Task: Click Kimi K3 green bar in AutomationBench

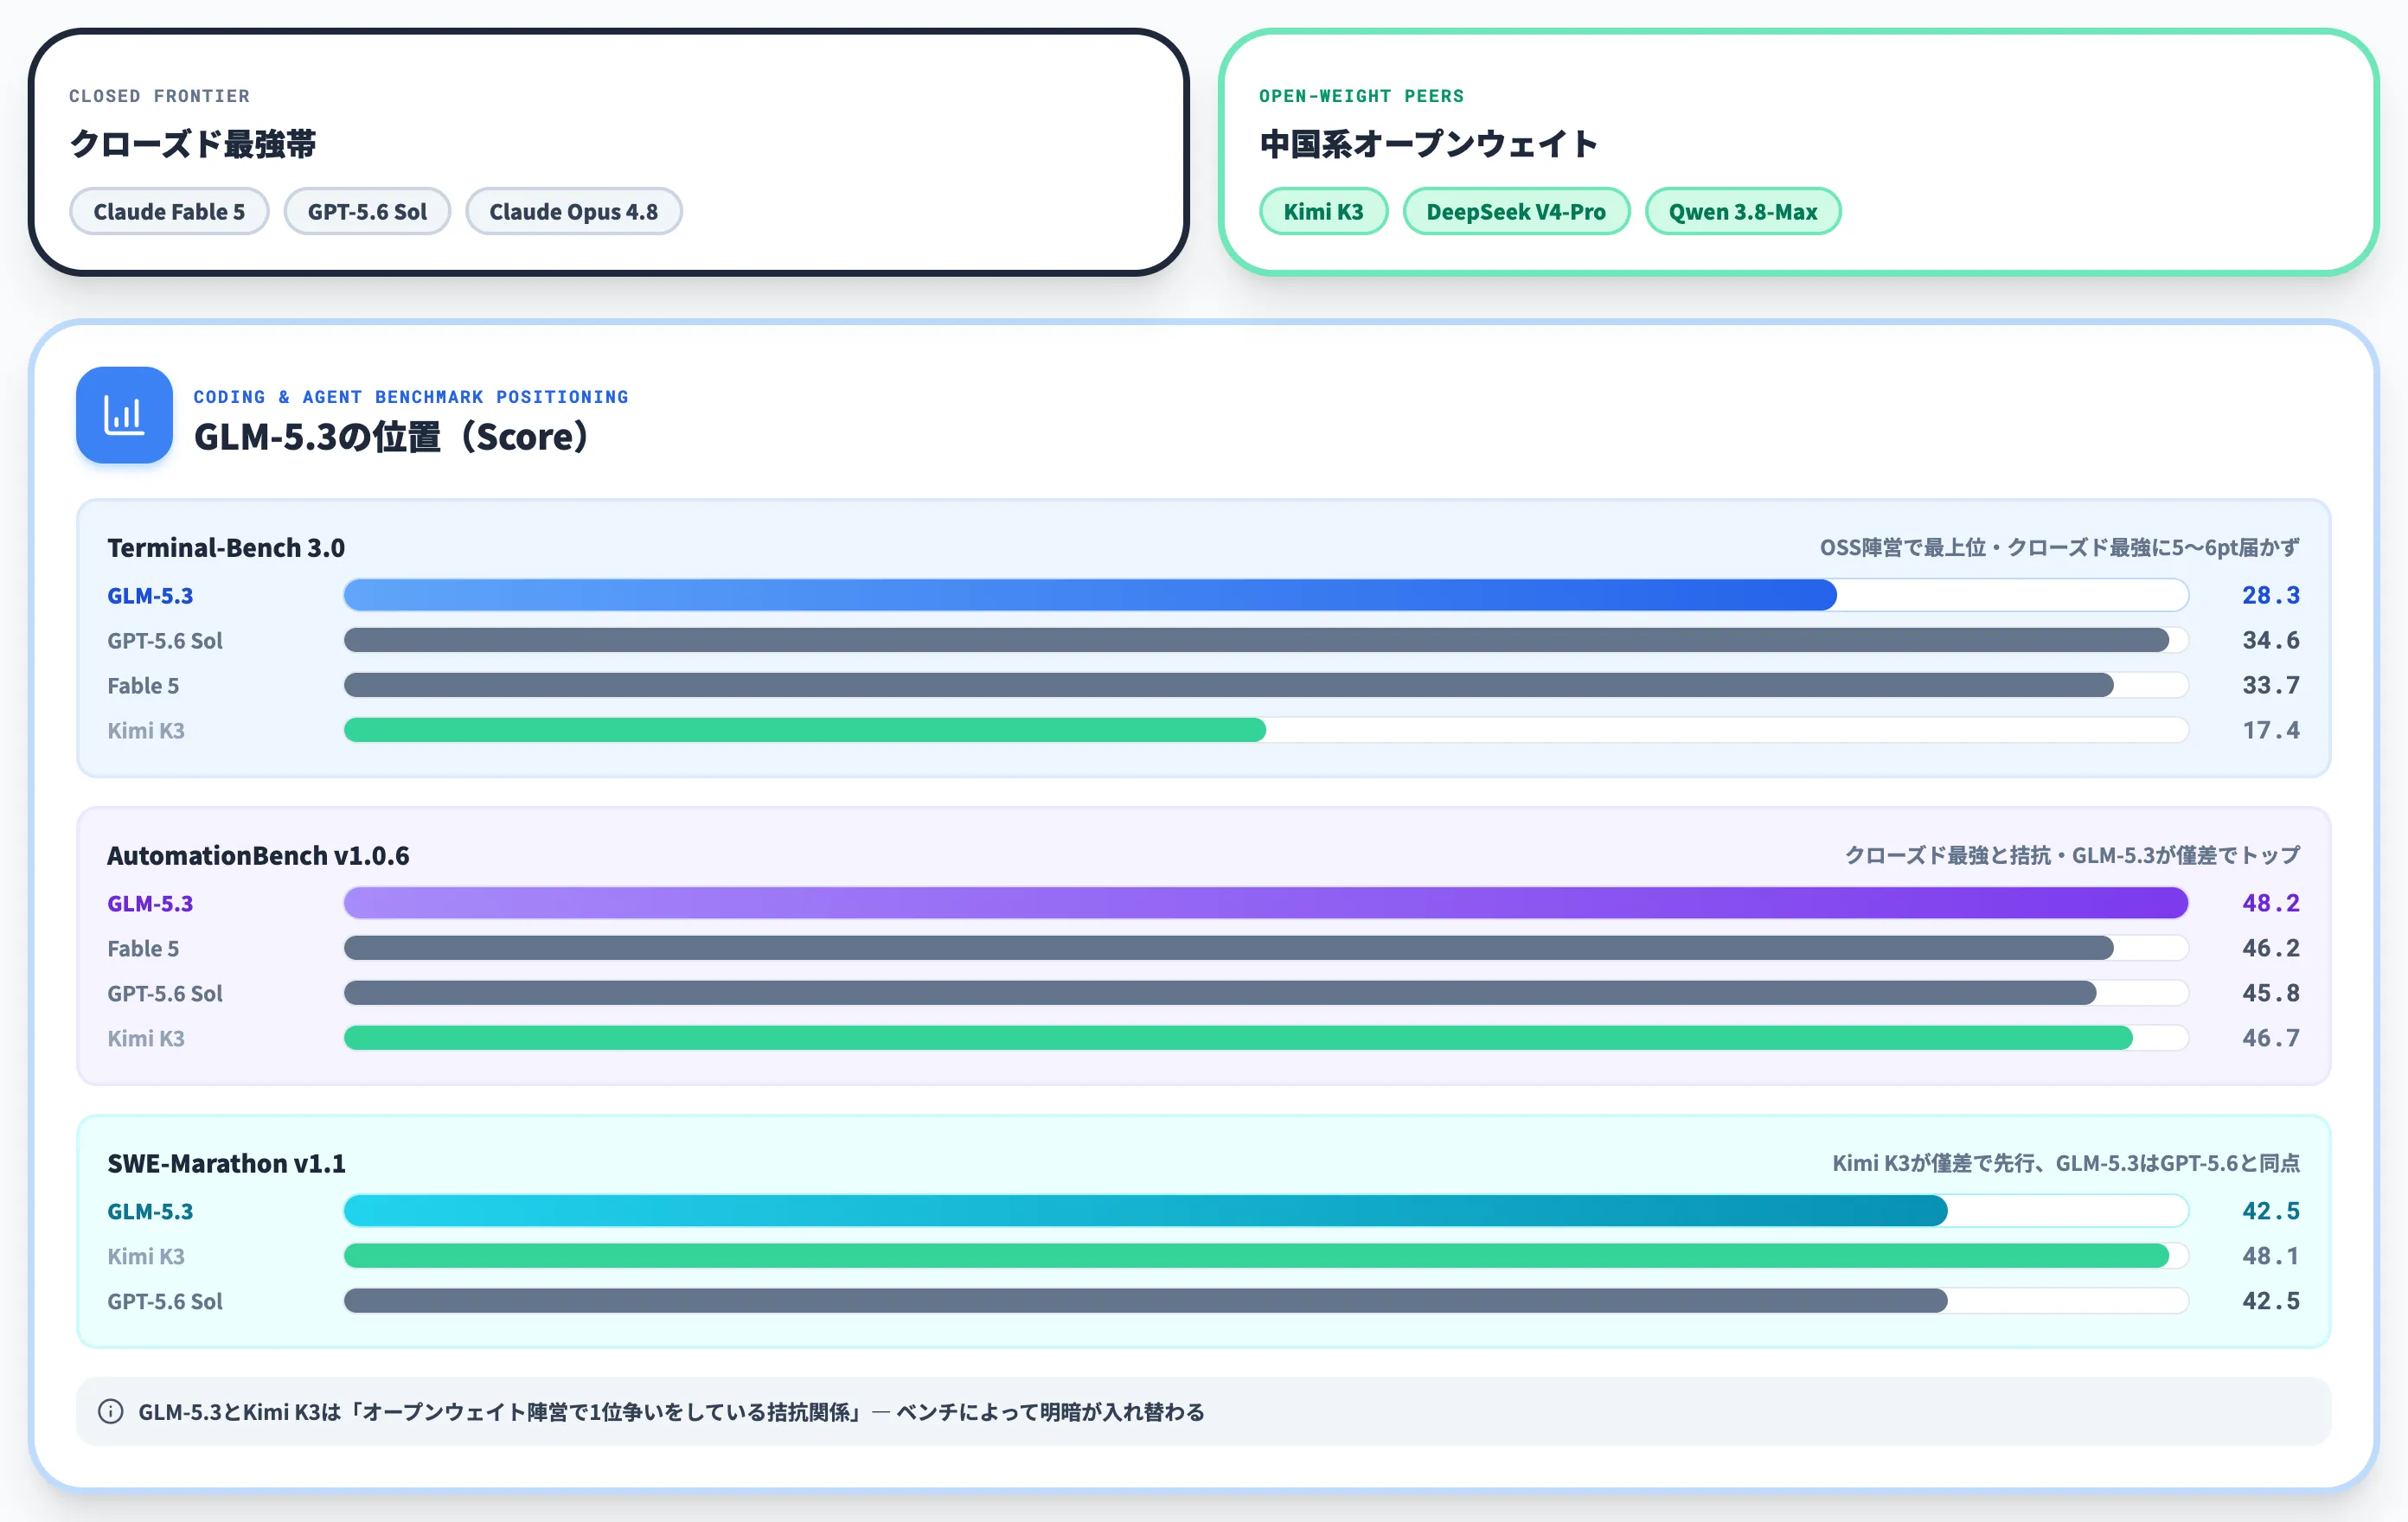Action: pos(1238,1038)
